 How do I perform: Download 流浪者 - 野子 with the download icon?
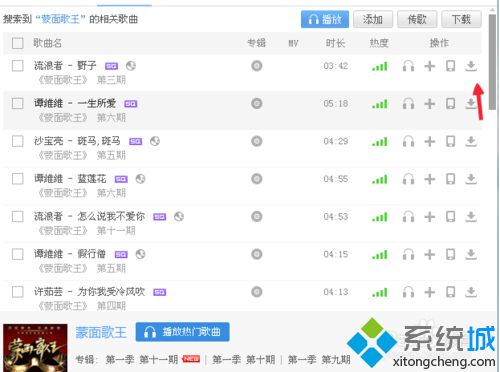(x=471, y=66)
